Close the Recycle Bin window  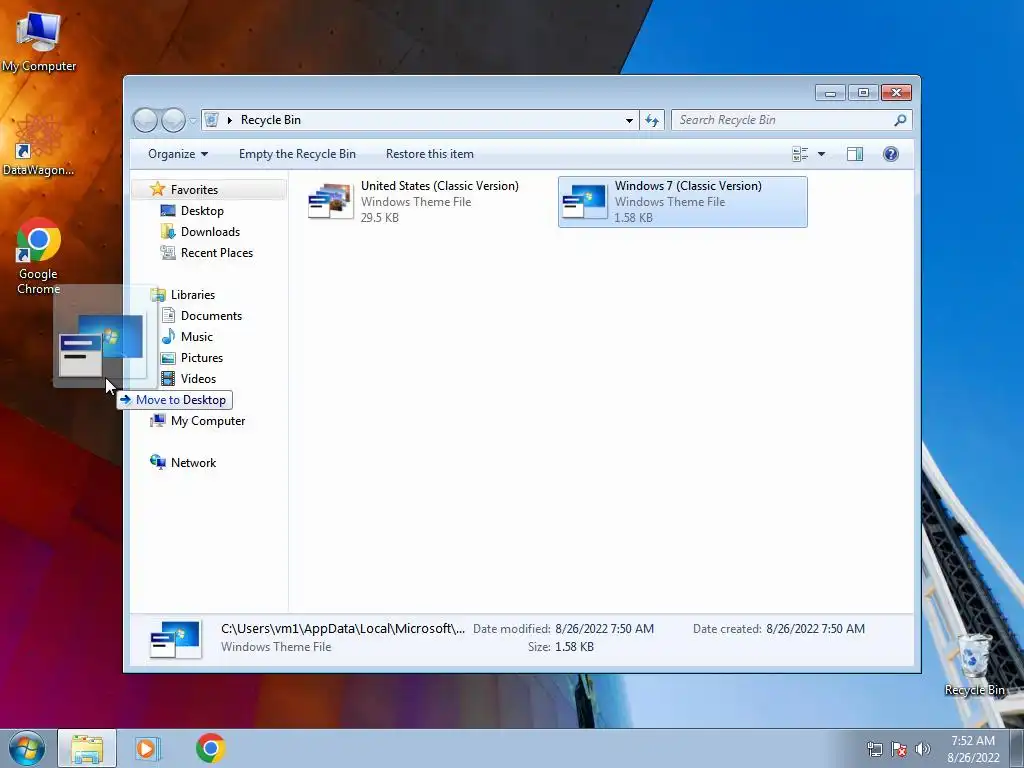pyautogui.click(x=896, y=93)
